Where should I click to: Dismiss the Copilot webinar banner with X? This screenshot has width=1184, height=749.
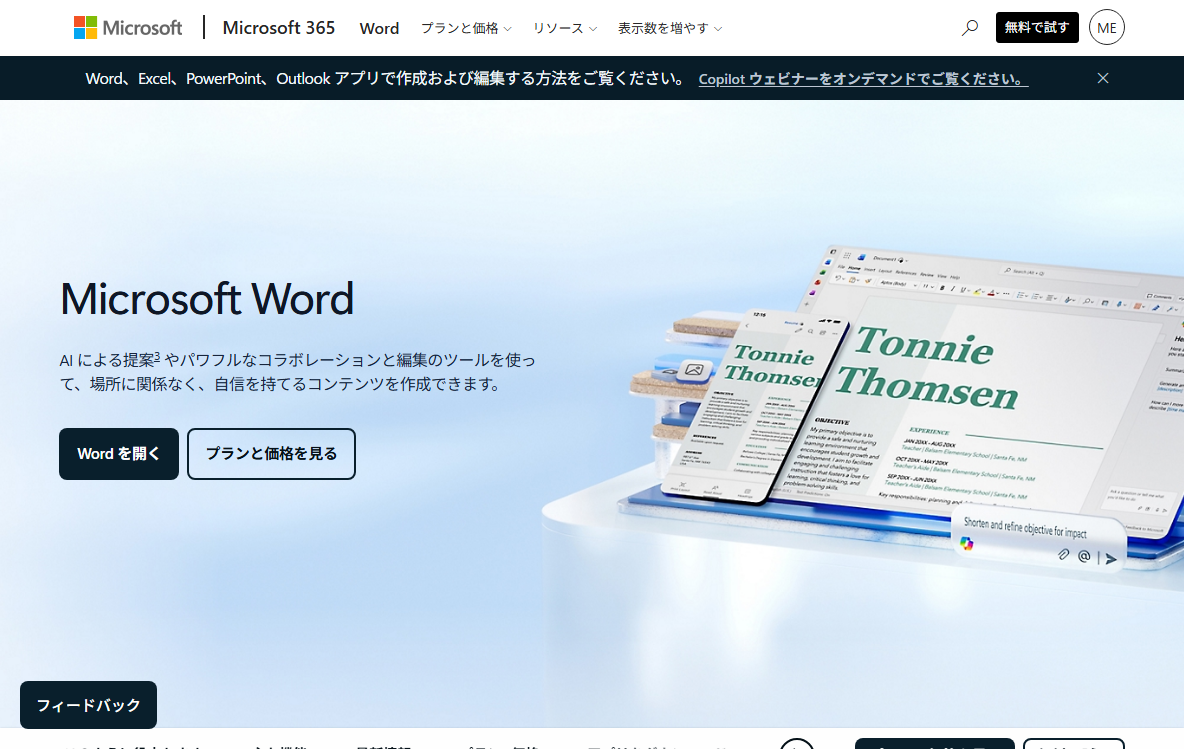pyautogui.click(x=1102, y=78)
